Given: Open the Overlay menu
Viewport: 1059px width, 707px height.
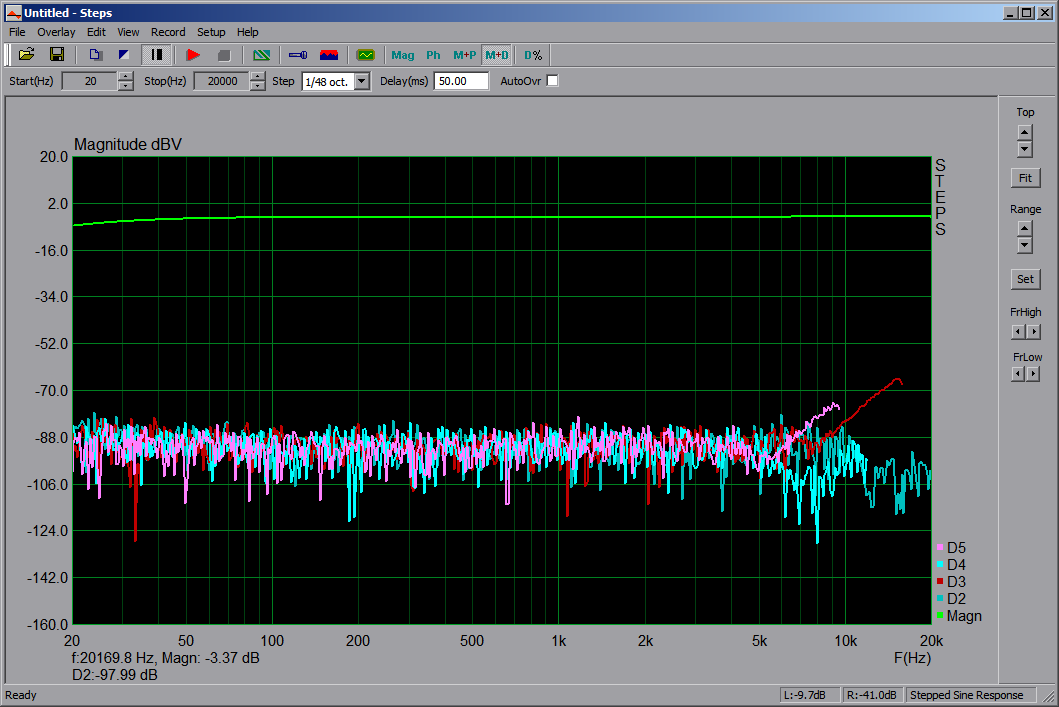Looking at the screenshot, I should tap(56, 32).
